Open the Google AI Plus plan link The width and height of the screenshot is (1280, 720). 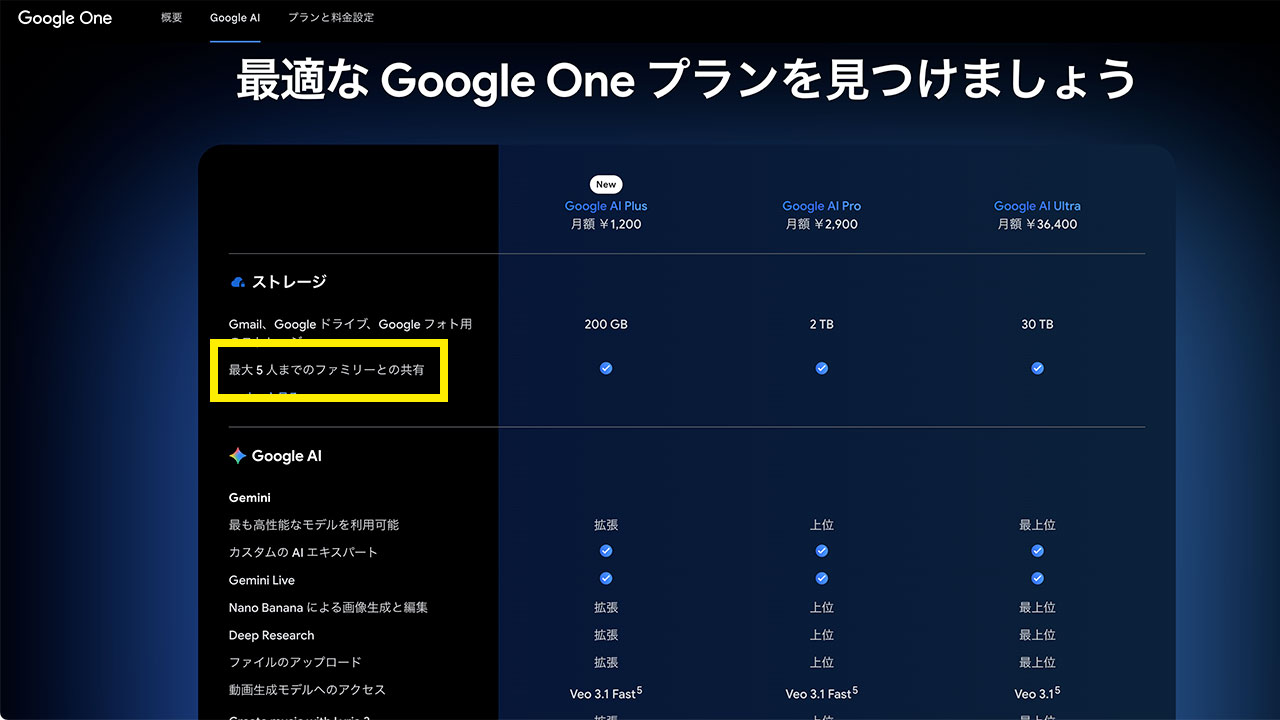click(606, 205)
